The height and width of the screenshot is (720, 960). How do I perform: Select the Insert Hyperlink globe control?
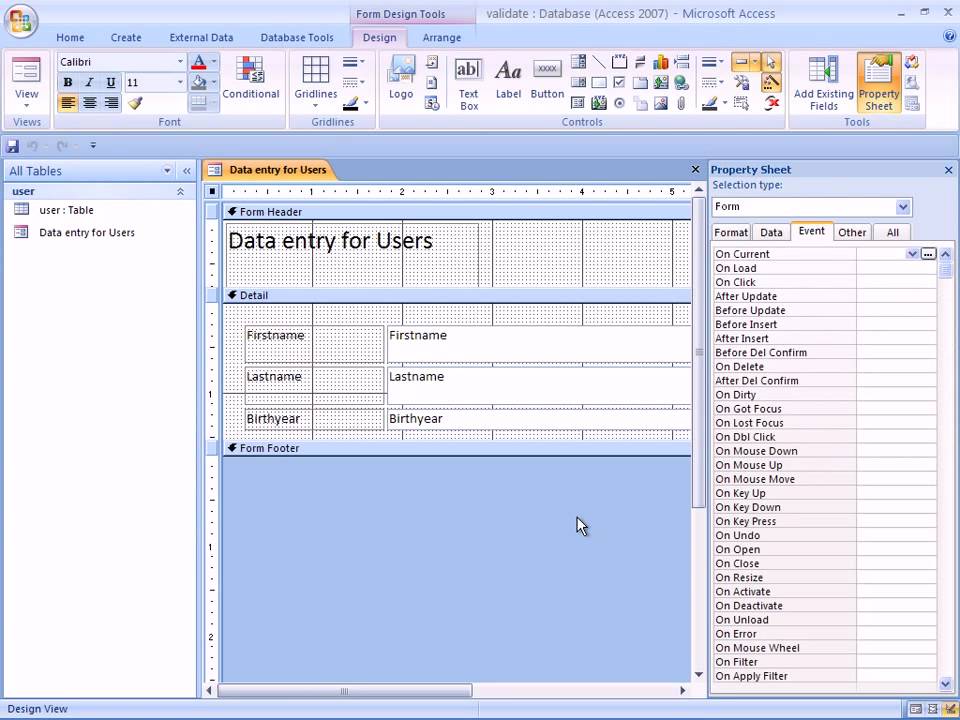[x=681, y=83]
